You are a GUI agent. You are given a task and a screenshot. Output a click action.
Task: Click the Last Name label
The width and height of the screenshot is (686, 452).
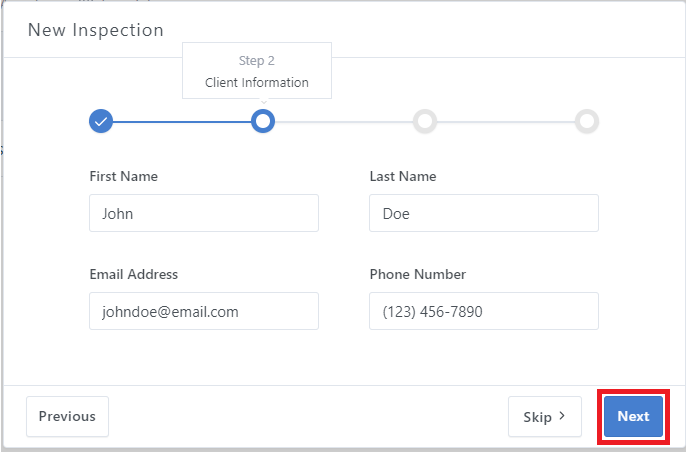[x=403, y=176]
